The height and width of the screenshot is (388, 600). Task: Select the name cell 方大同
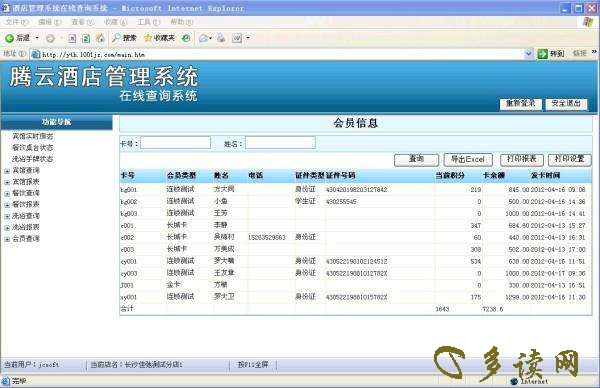[224, 189]
